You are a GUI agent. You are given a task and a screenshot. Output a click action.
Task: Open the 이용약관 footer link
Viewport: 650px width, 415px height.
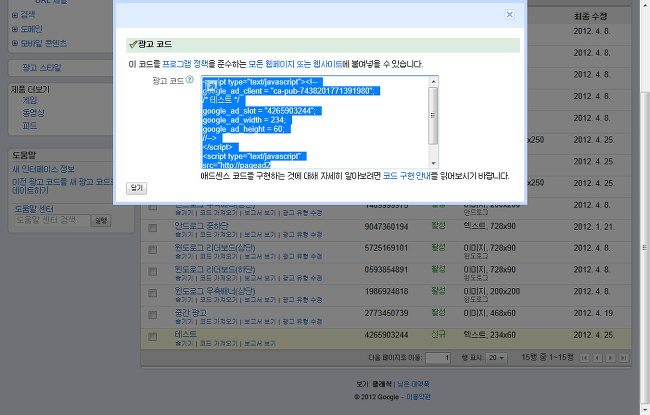tap(418, 397)
